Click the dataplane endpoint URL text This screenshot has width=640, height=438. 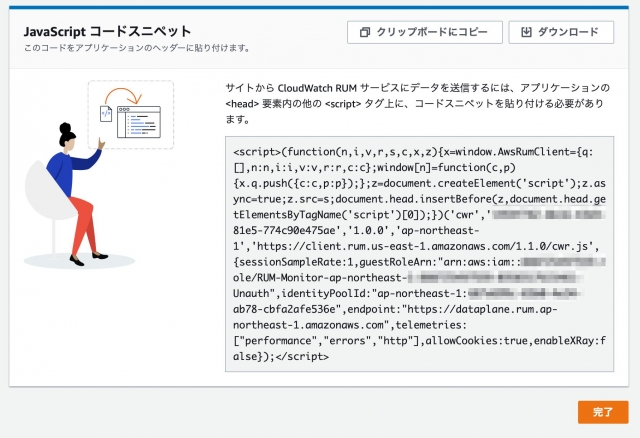(395, 317)
